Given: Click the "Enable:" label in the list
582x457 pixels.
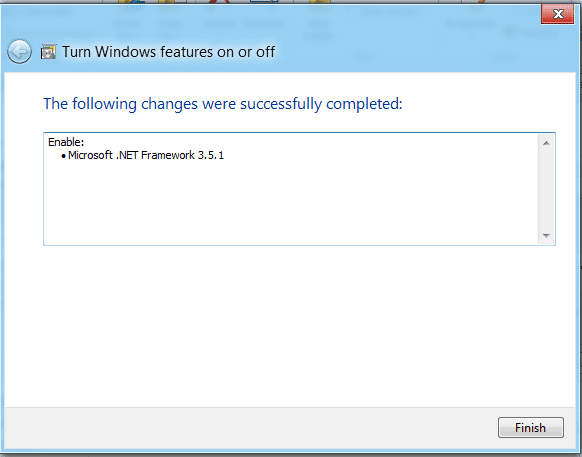Looking at the screenshot, I should click(66, 142).
